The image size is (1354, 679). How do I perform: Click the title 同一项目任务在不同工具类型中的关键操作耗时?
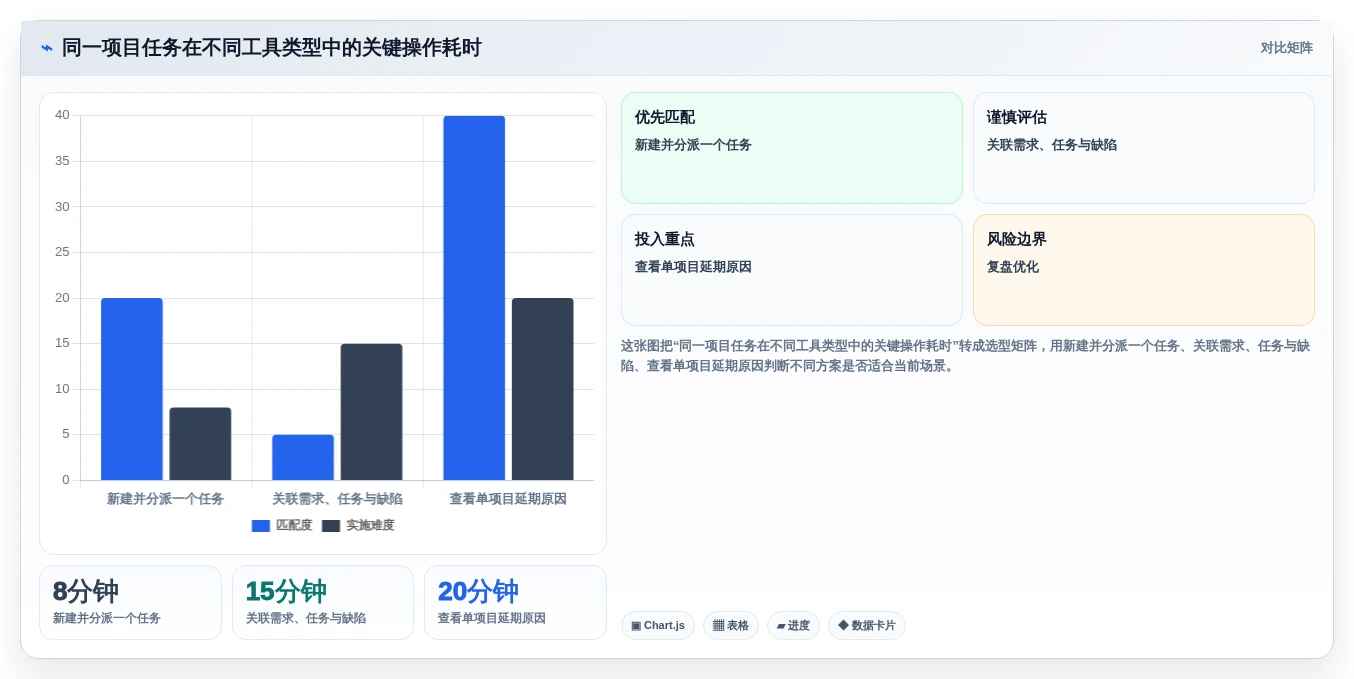pos(272,48)
